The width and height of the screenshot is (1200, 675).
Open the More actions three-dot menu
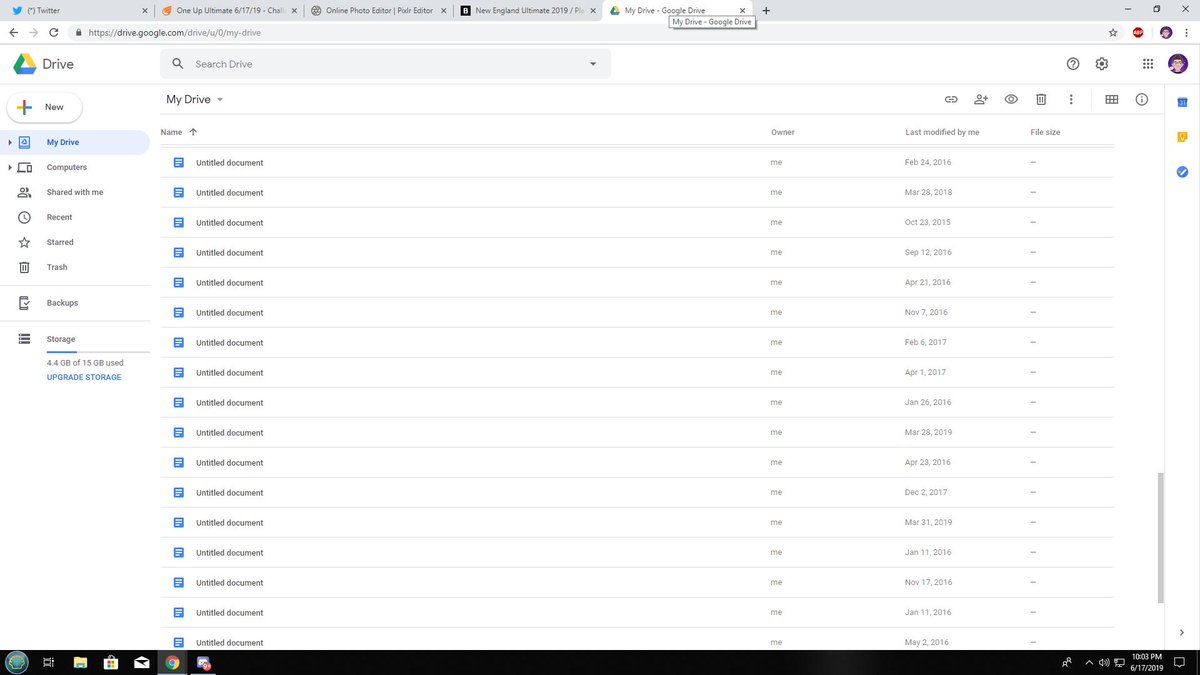click(1071, 99)
